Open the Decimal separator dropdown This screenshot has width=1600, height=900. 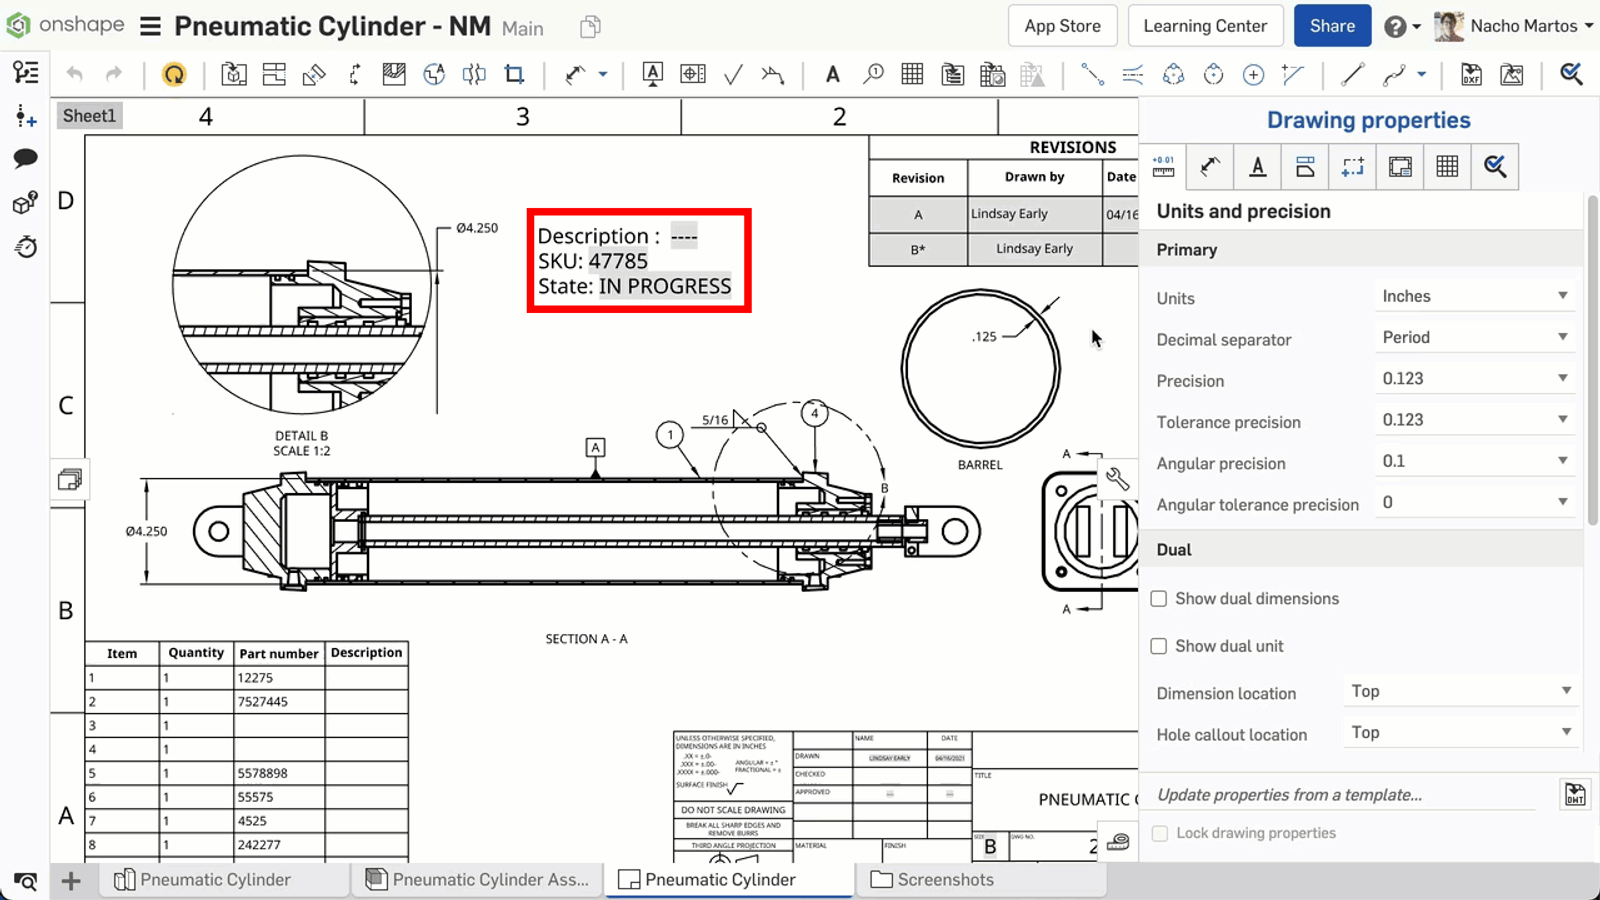point(1474,338)
